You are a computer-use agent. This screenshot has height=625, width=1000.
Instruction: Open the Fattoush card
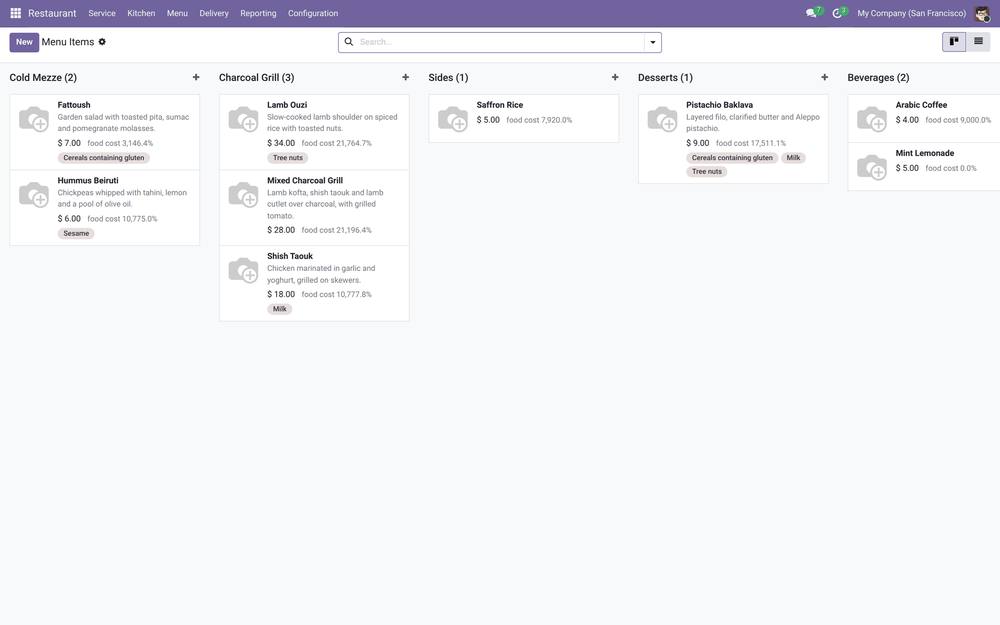coord(105,132)
